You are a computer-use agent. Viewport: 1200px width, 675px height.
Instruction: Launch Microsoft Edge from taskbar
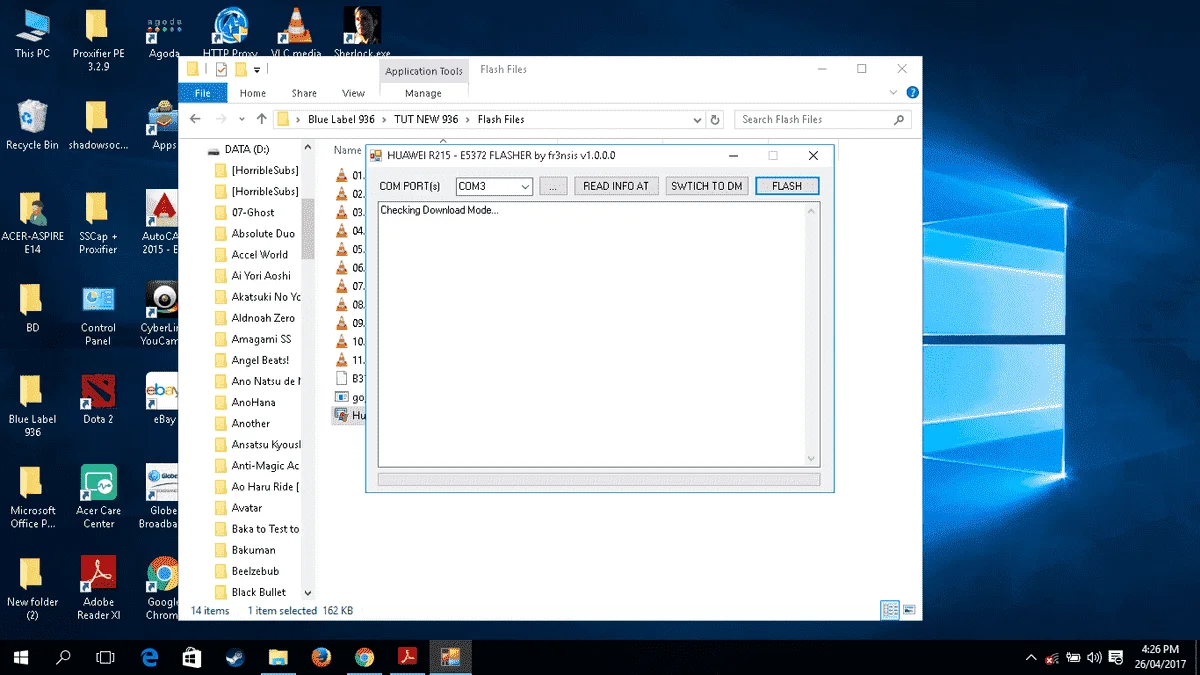[x=149, y=657]
